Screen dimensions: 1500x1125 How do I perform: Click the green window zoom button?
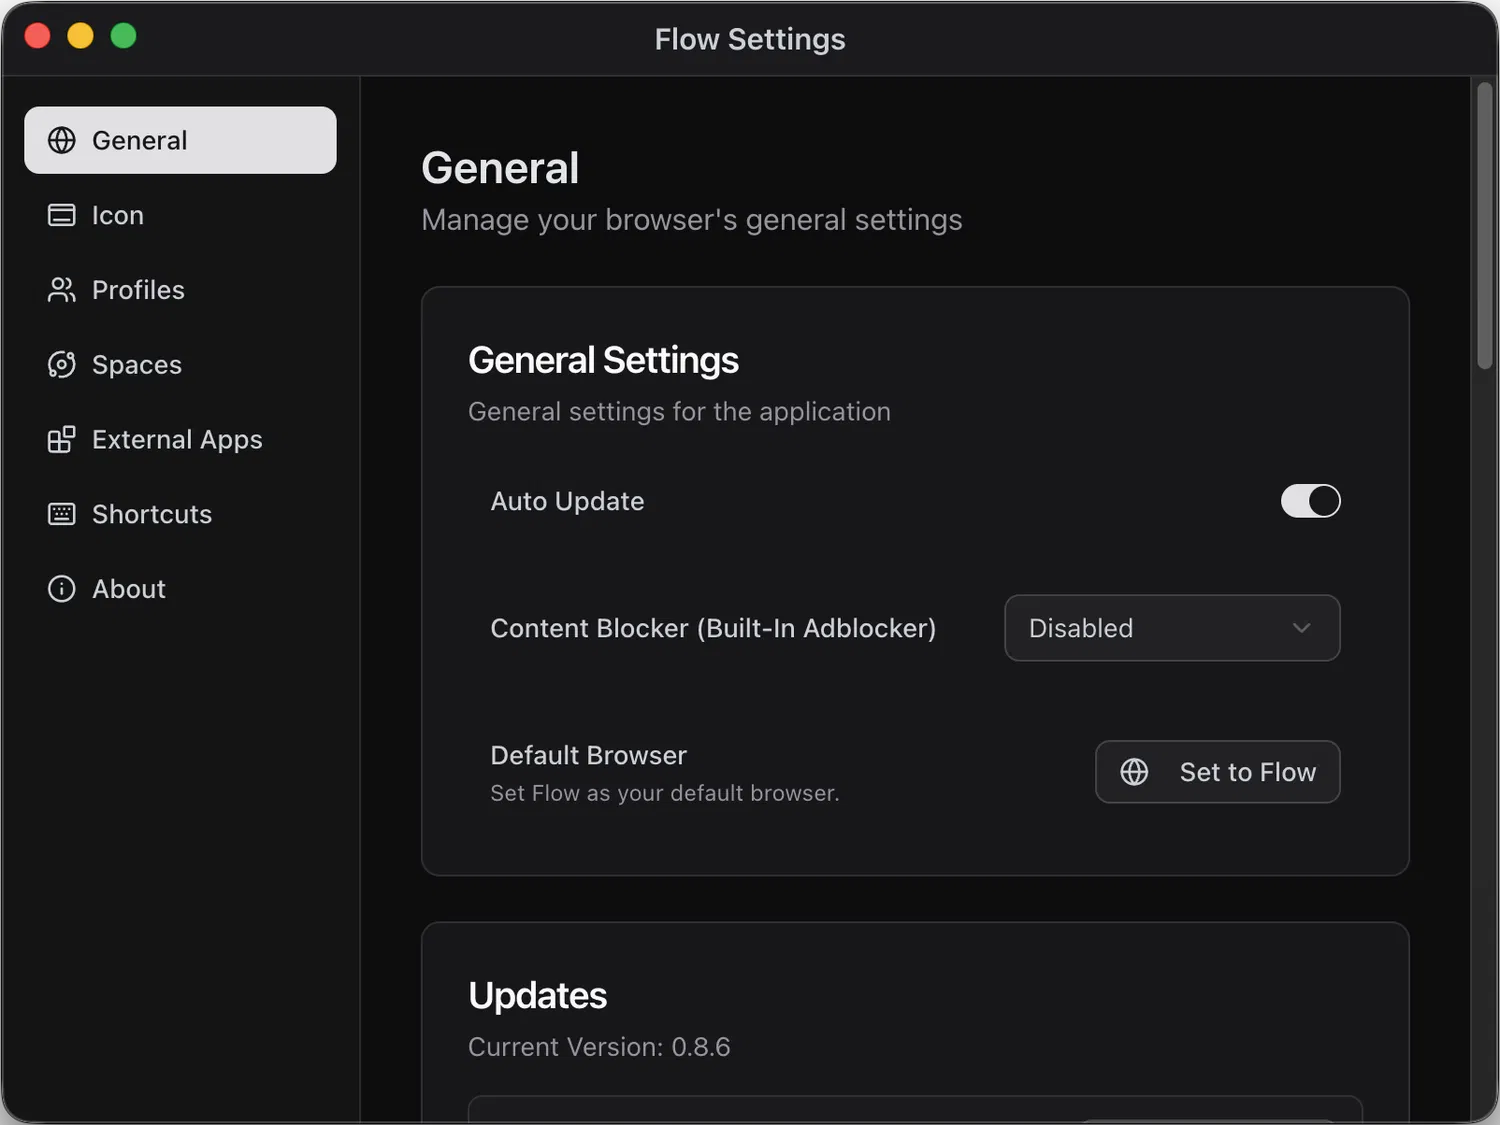point(123,36)
